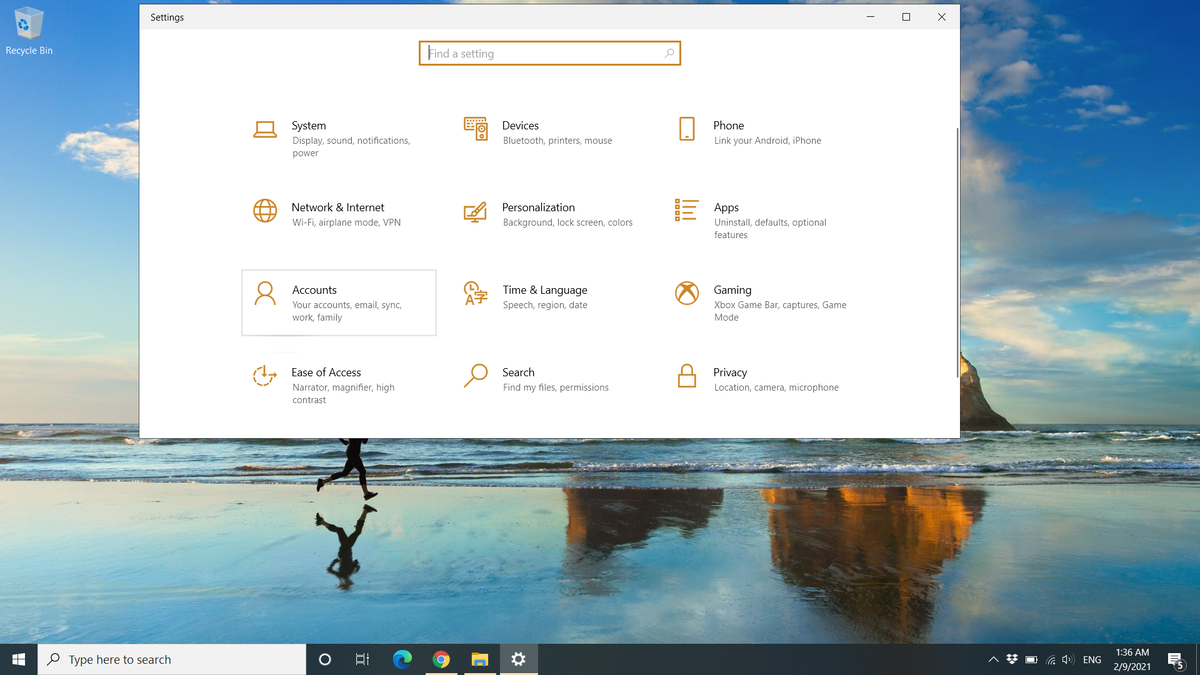Open the Action Center notifications
Screen dimensions: 1200x675
1176,659
